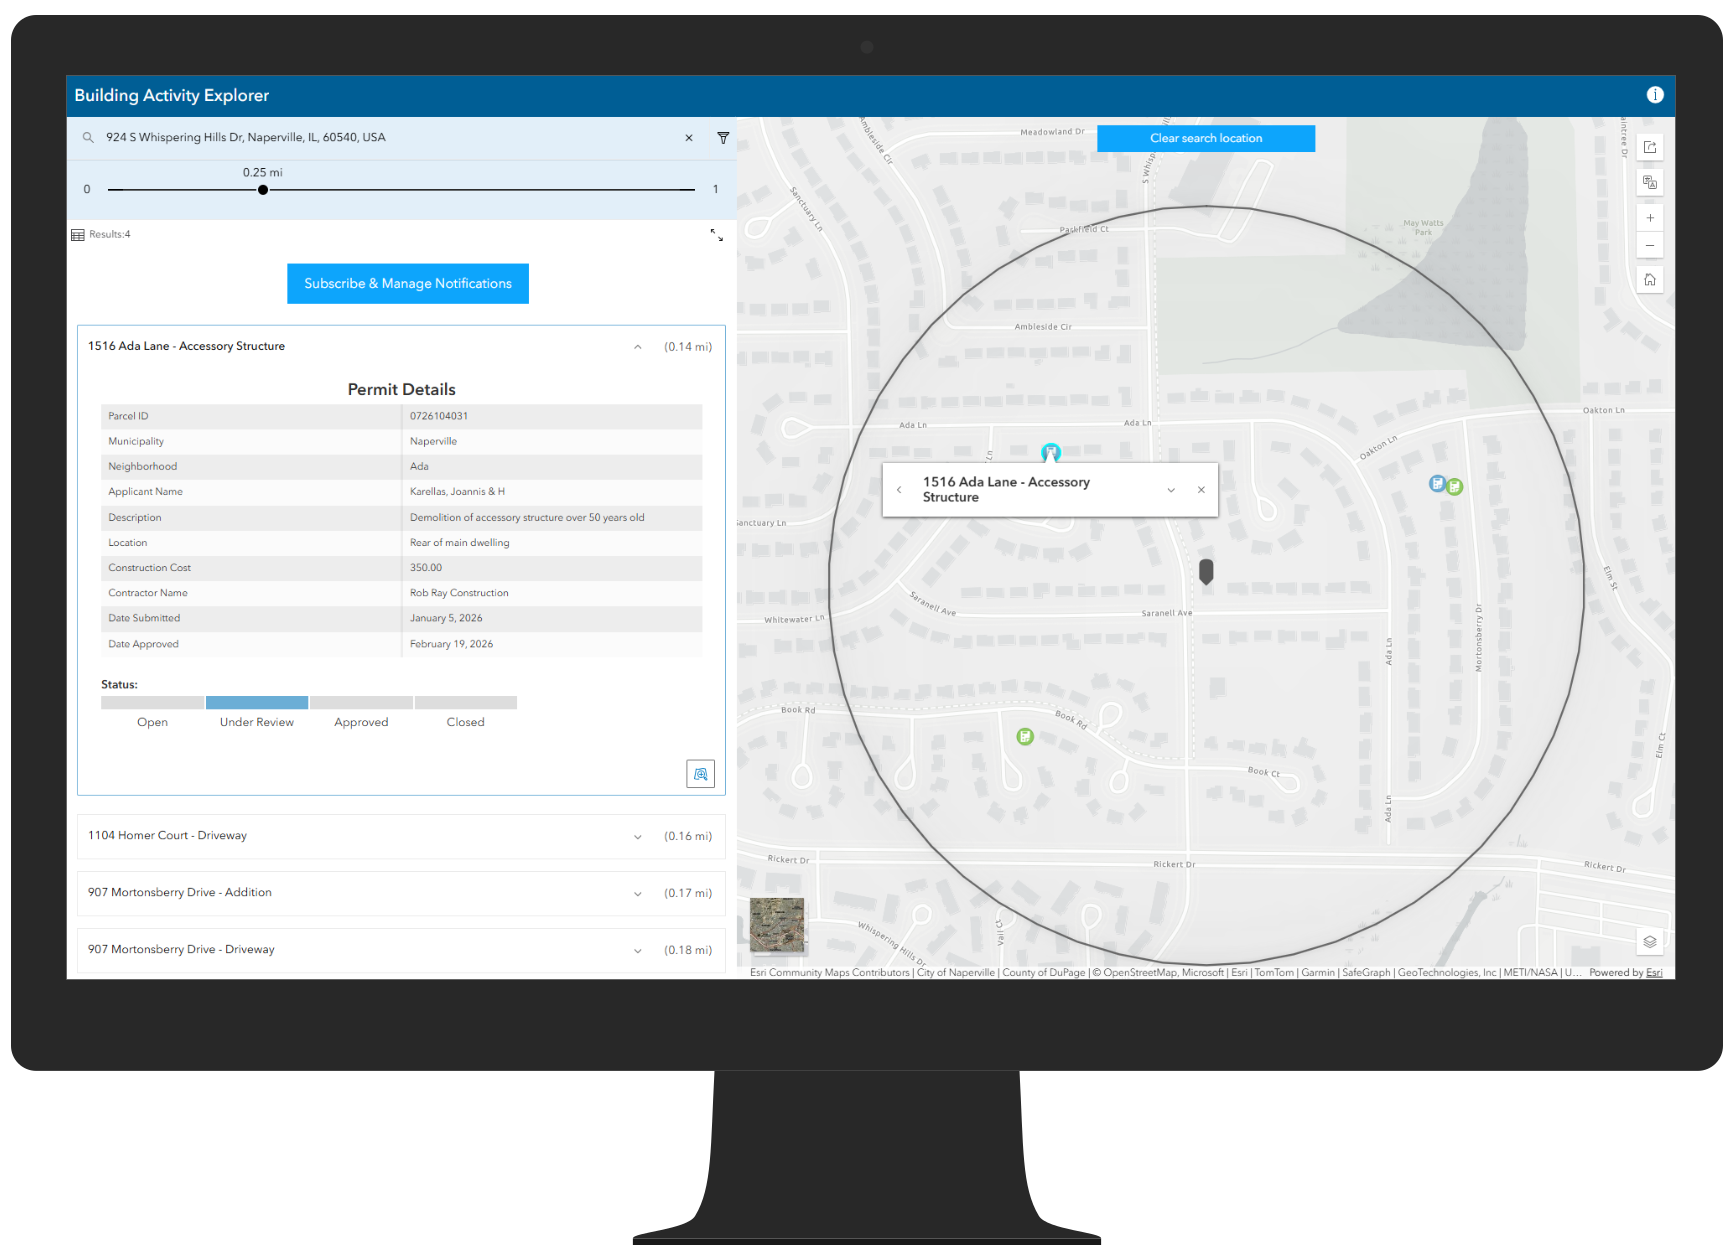The height and width of the screenshot is (1256, 1735).
Task: Click the "Rear of main dwelling" location value
Action: (460, 543)
